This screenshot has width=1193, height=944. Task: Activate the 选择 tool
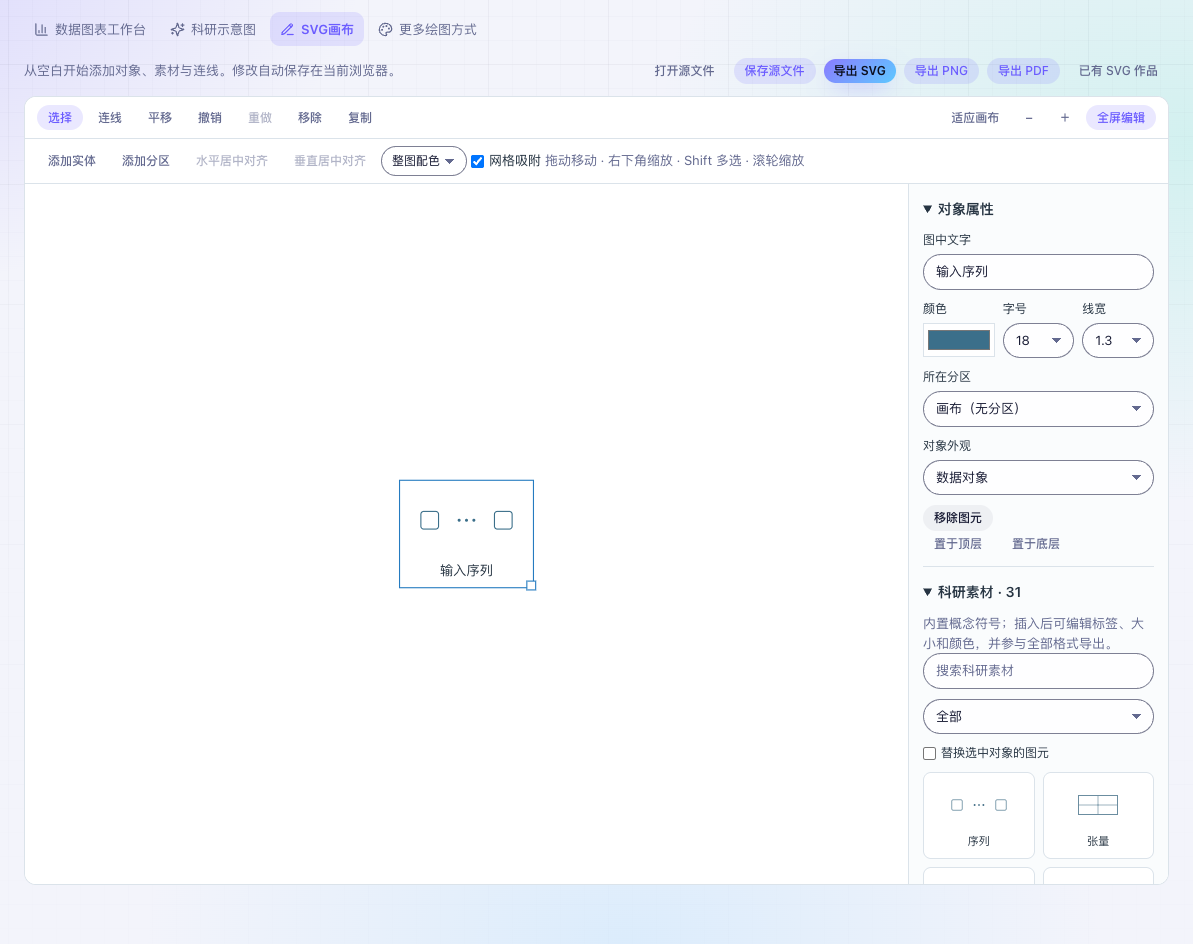pyautogui.click(x=60, y=118)
